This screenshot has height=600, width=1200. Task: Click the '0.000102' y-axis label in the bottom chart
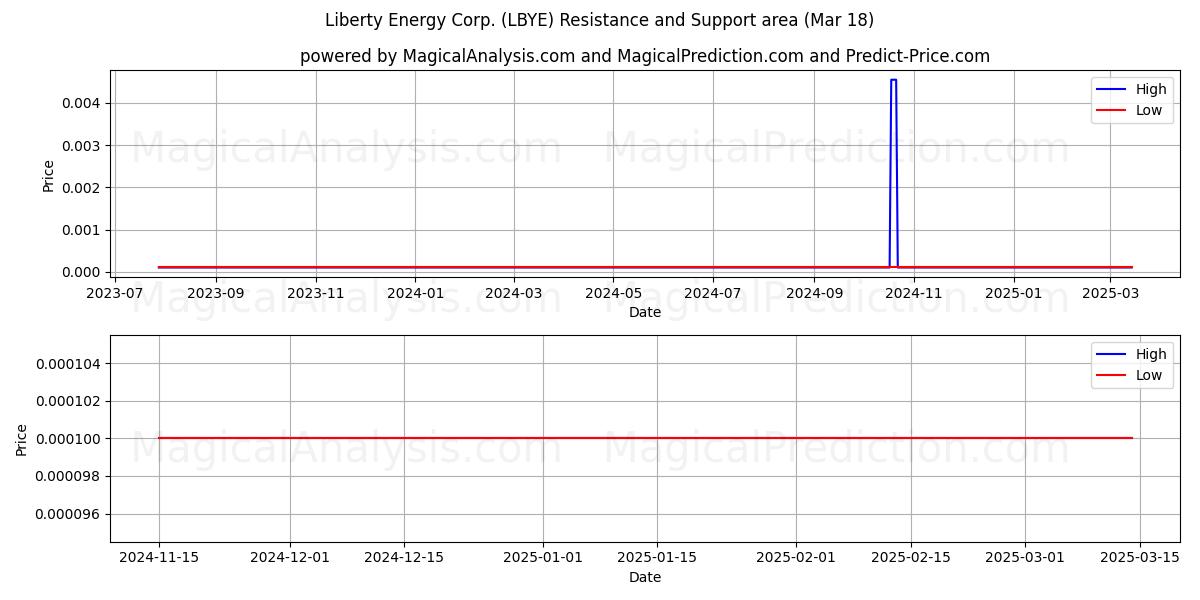click(67, 401)
